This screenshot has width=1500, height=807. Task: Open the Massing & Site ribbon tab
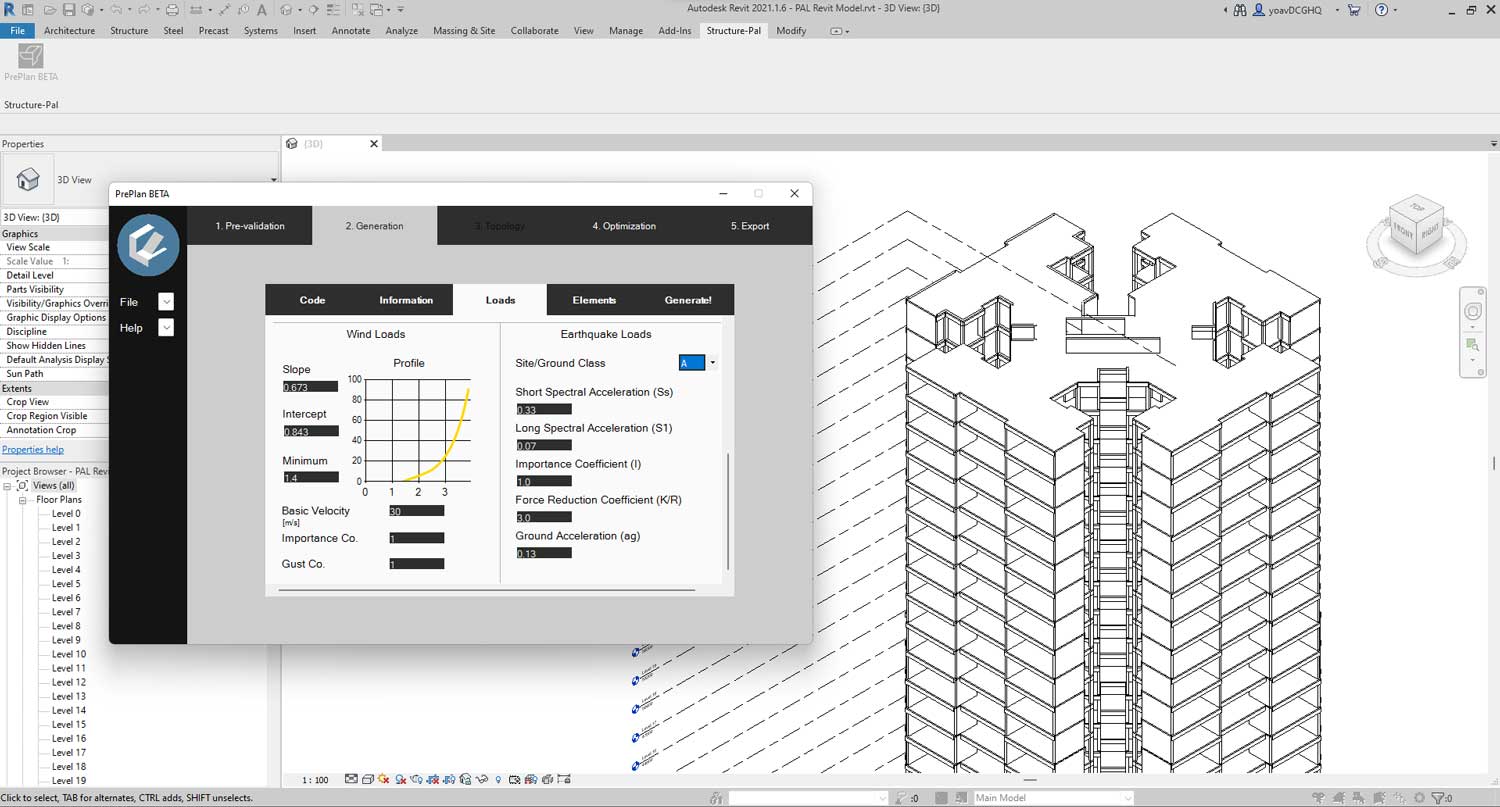pyautogui.click(x=464, y=31)
